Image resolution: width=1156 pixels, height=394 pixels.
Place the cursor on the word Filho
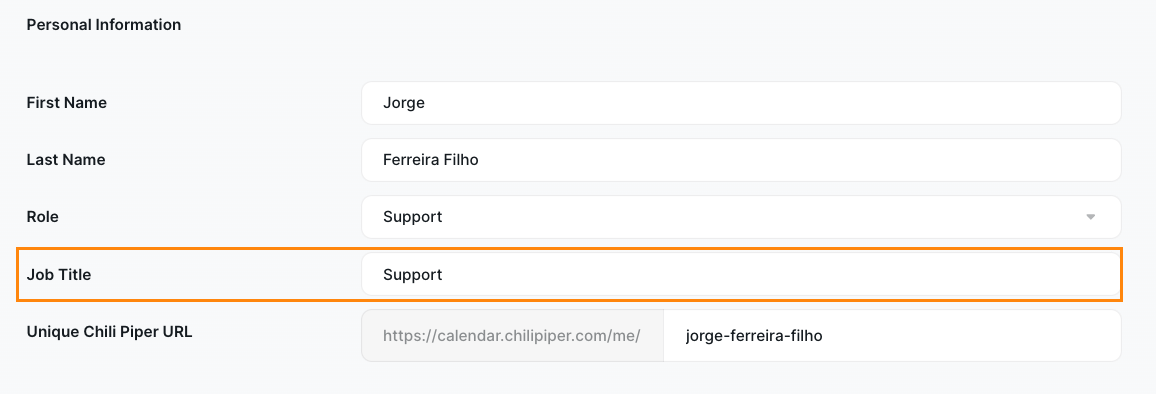click(x=460, y=159)
